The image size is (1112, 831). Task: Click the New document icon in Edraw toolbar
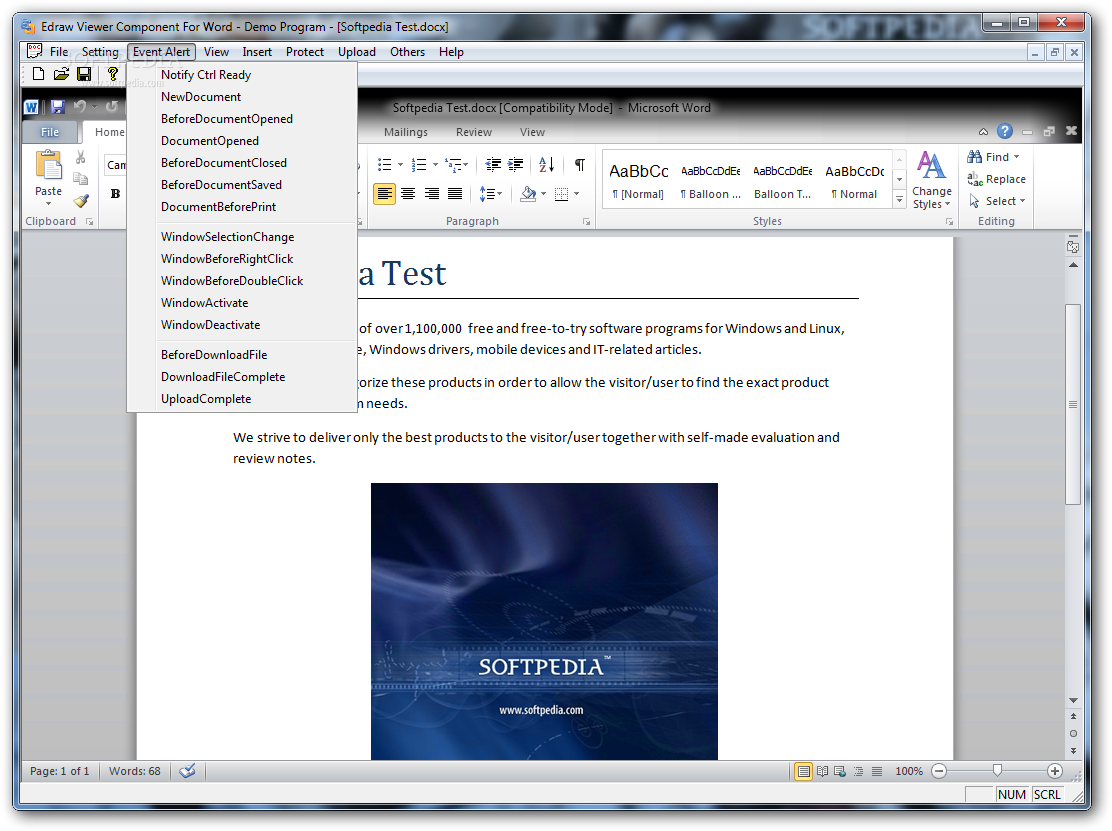pos(38,74)
